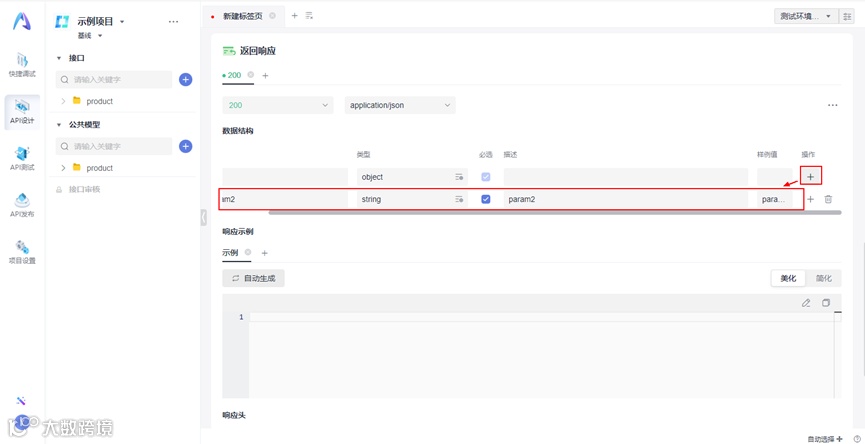Collapse the 接口 section
This screenshot has height=444, width=865.
(x=59, y=58)
